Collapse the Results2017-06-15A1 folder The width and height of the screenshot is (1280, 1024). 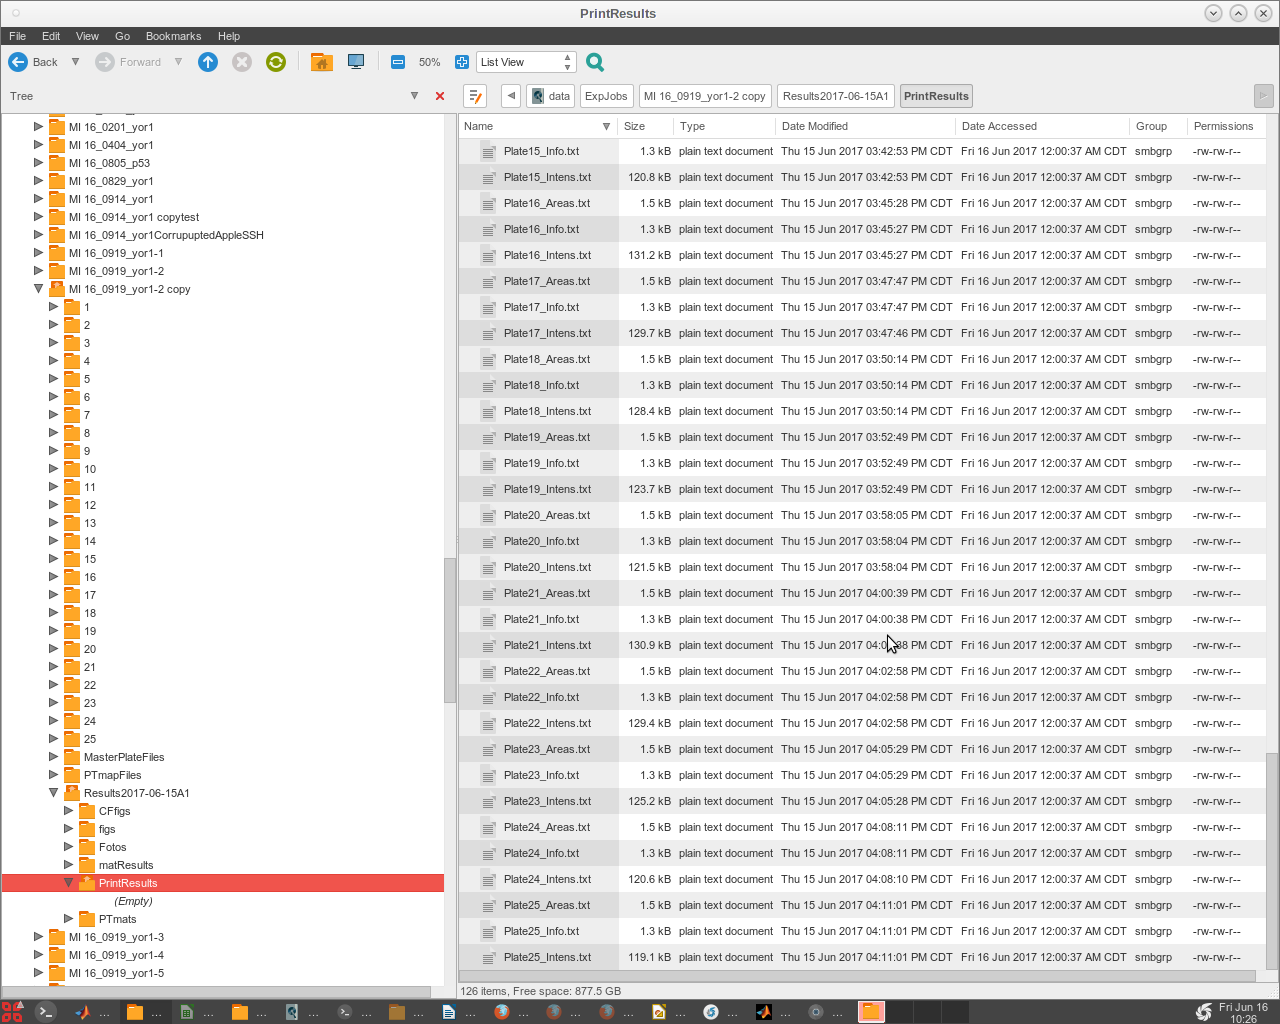point(54,793)
